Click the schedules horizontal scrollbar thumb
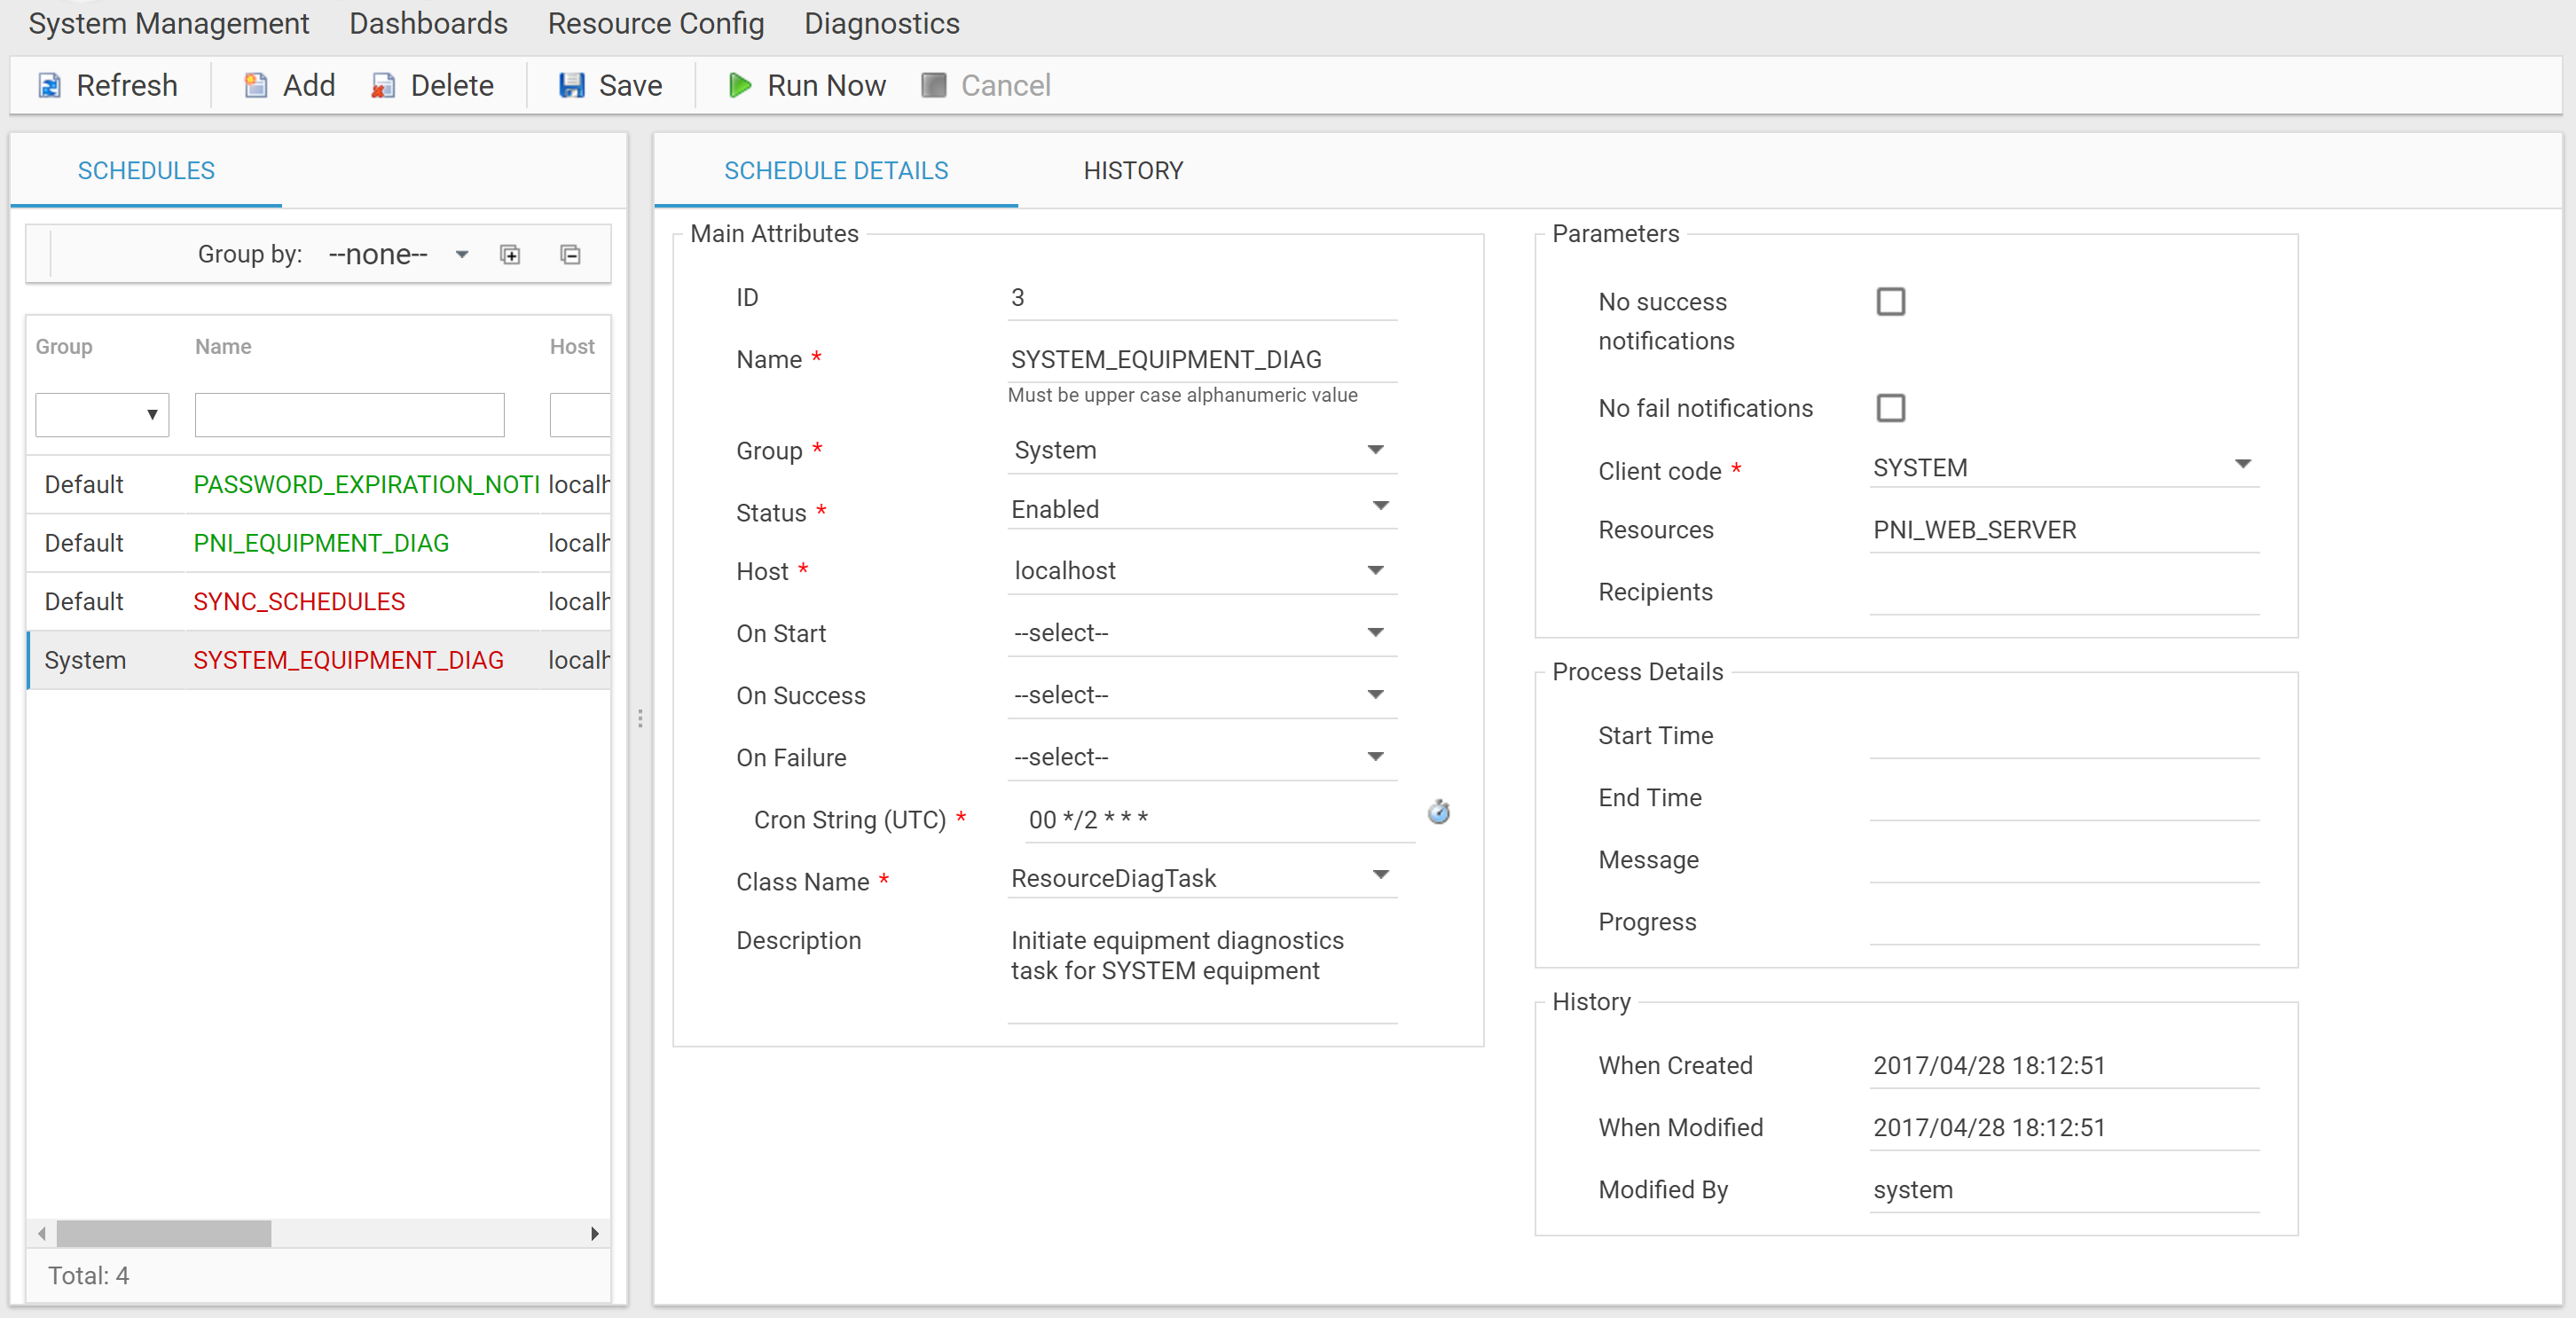 click(x=163, y=1233)
